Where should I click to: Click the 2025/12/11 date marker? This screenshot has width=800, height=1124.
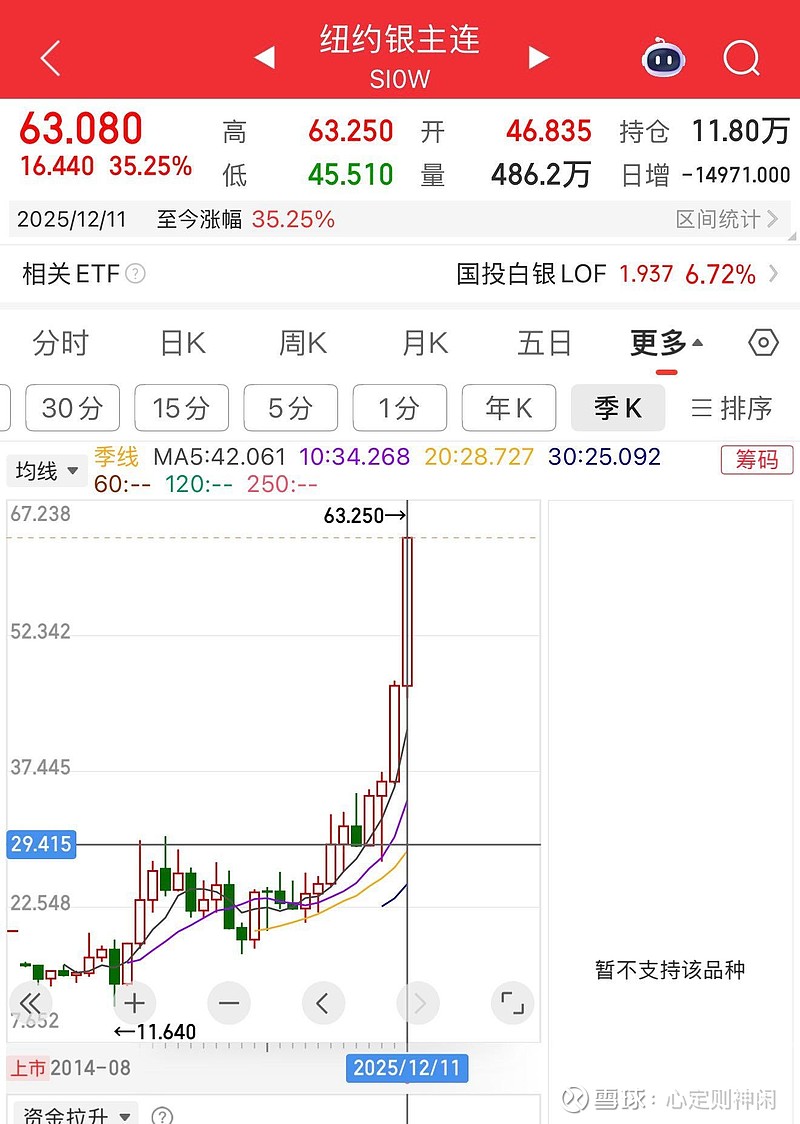408,1068
